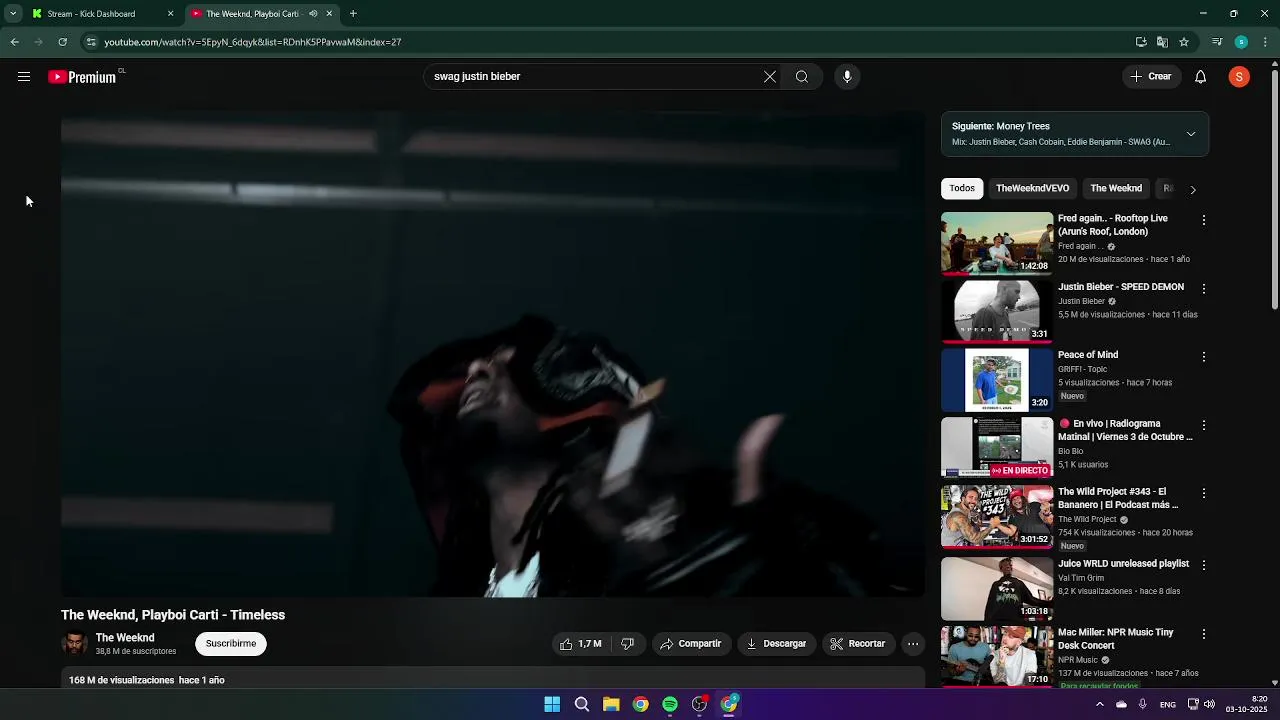1280x720 pixels.
Task: Open options for Mac Miller Tiny Desk
Action: pyautogui.click(x=1204, y=634)
